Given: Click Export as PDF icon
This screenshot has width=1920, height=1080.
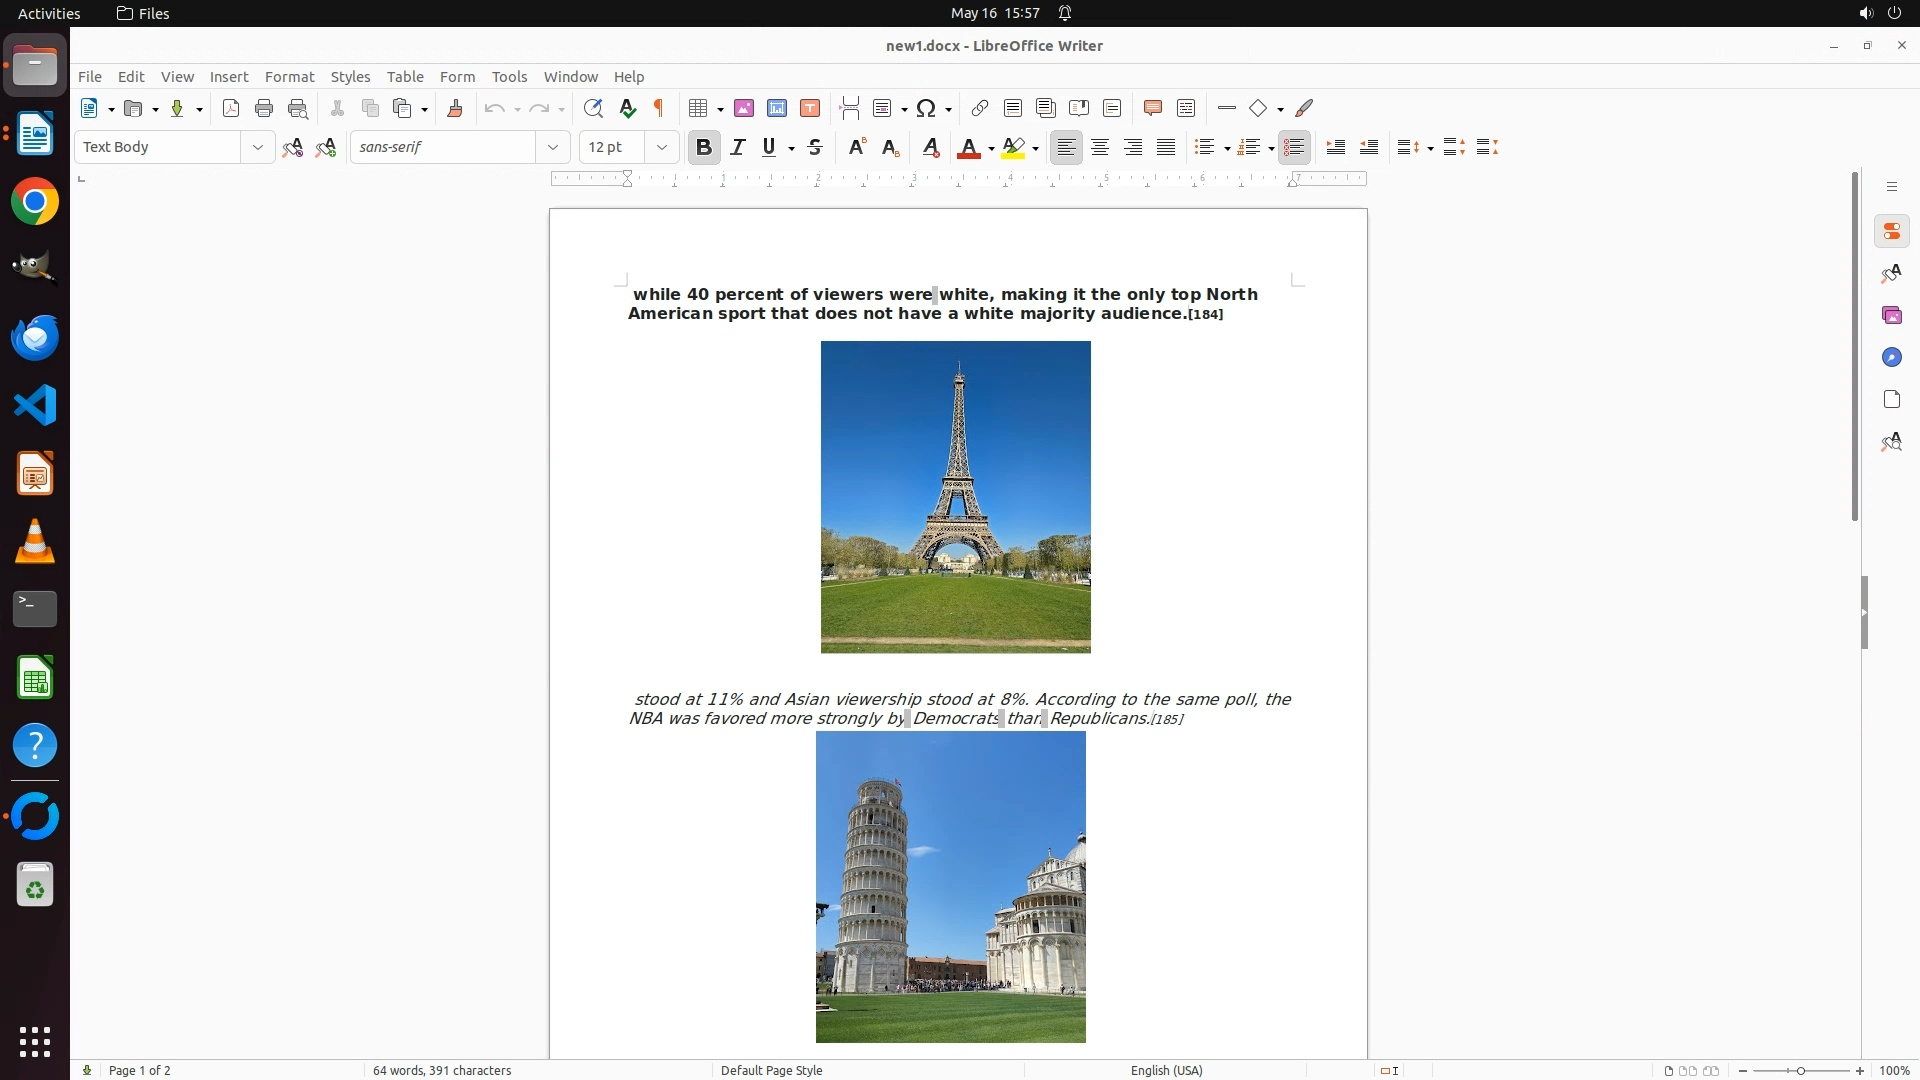Looking at the screenshot, I should (x=231, y=109).
